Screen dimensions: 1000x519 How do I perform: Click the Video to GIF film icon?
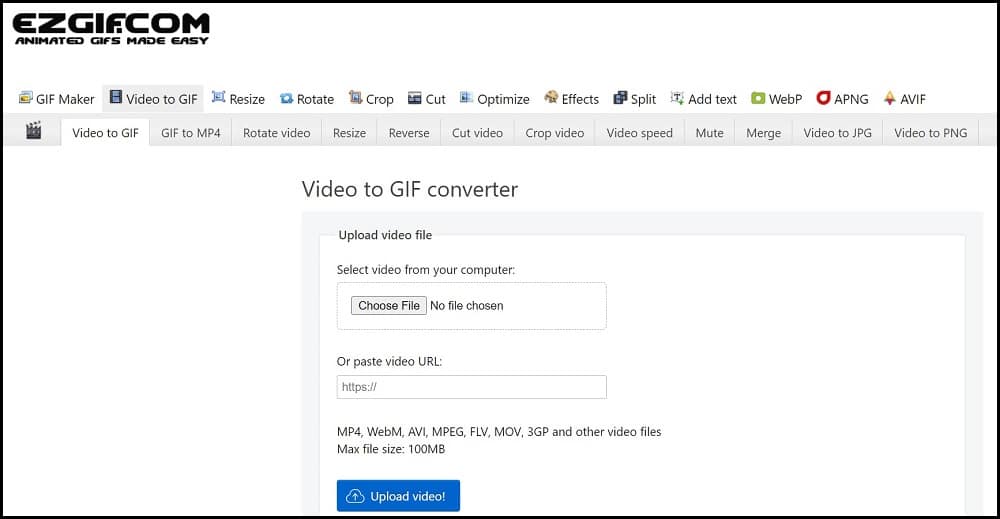coord(115,97)
